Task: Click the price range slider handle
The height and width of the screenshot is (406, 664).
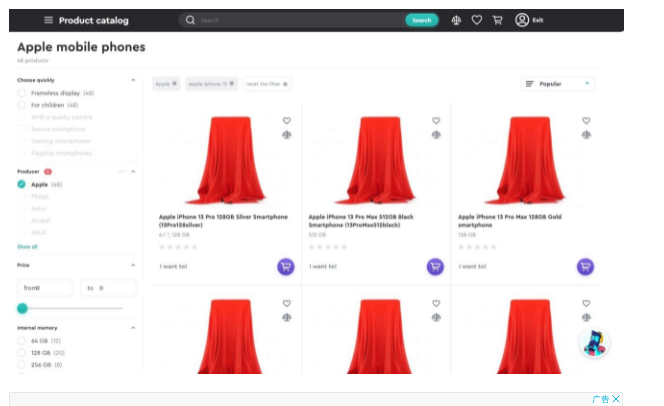Action: click(22, 308)
